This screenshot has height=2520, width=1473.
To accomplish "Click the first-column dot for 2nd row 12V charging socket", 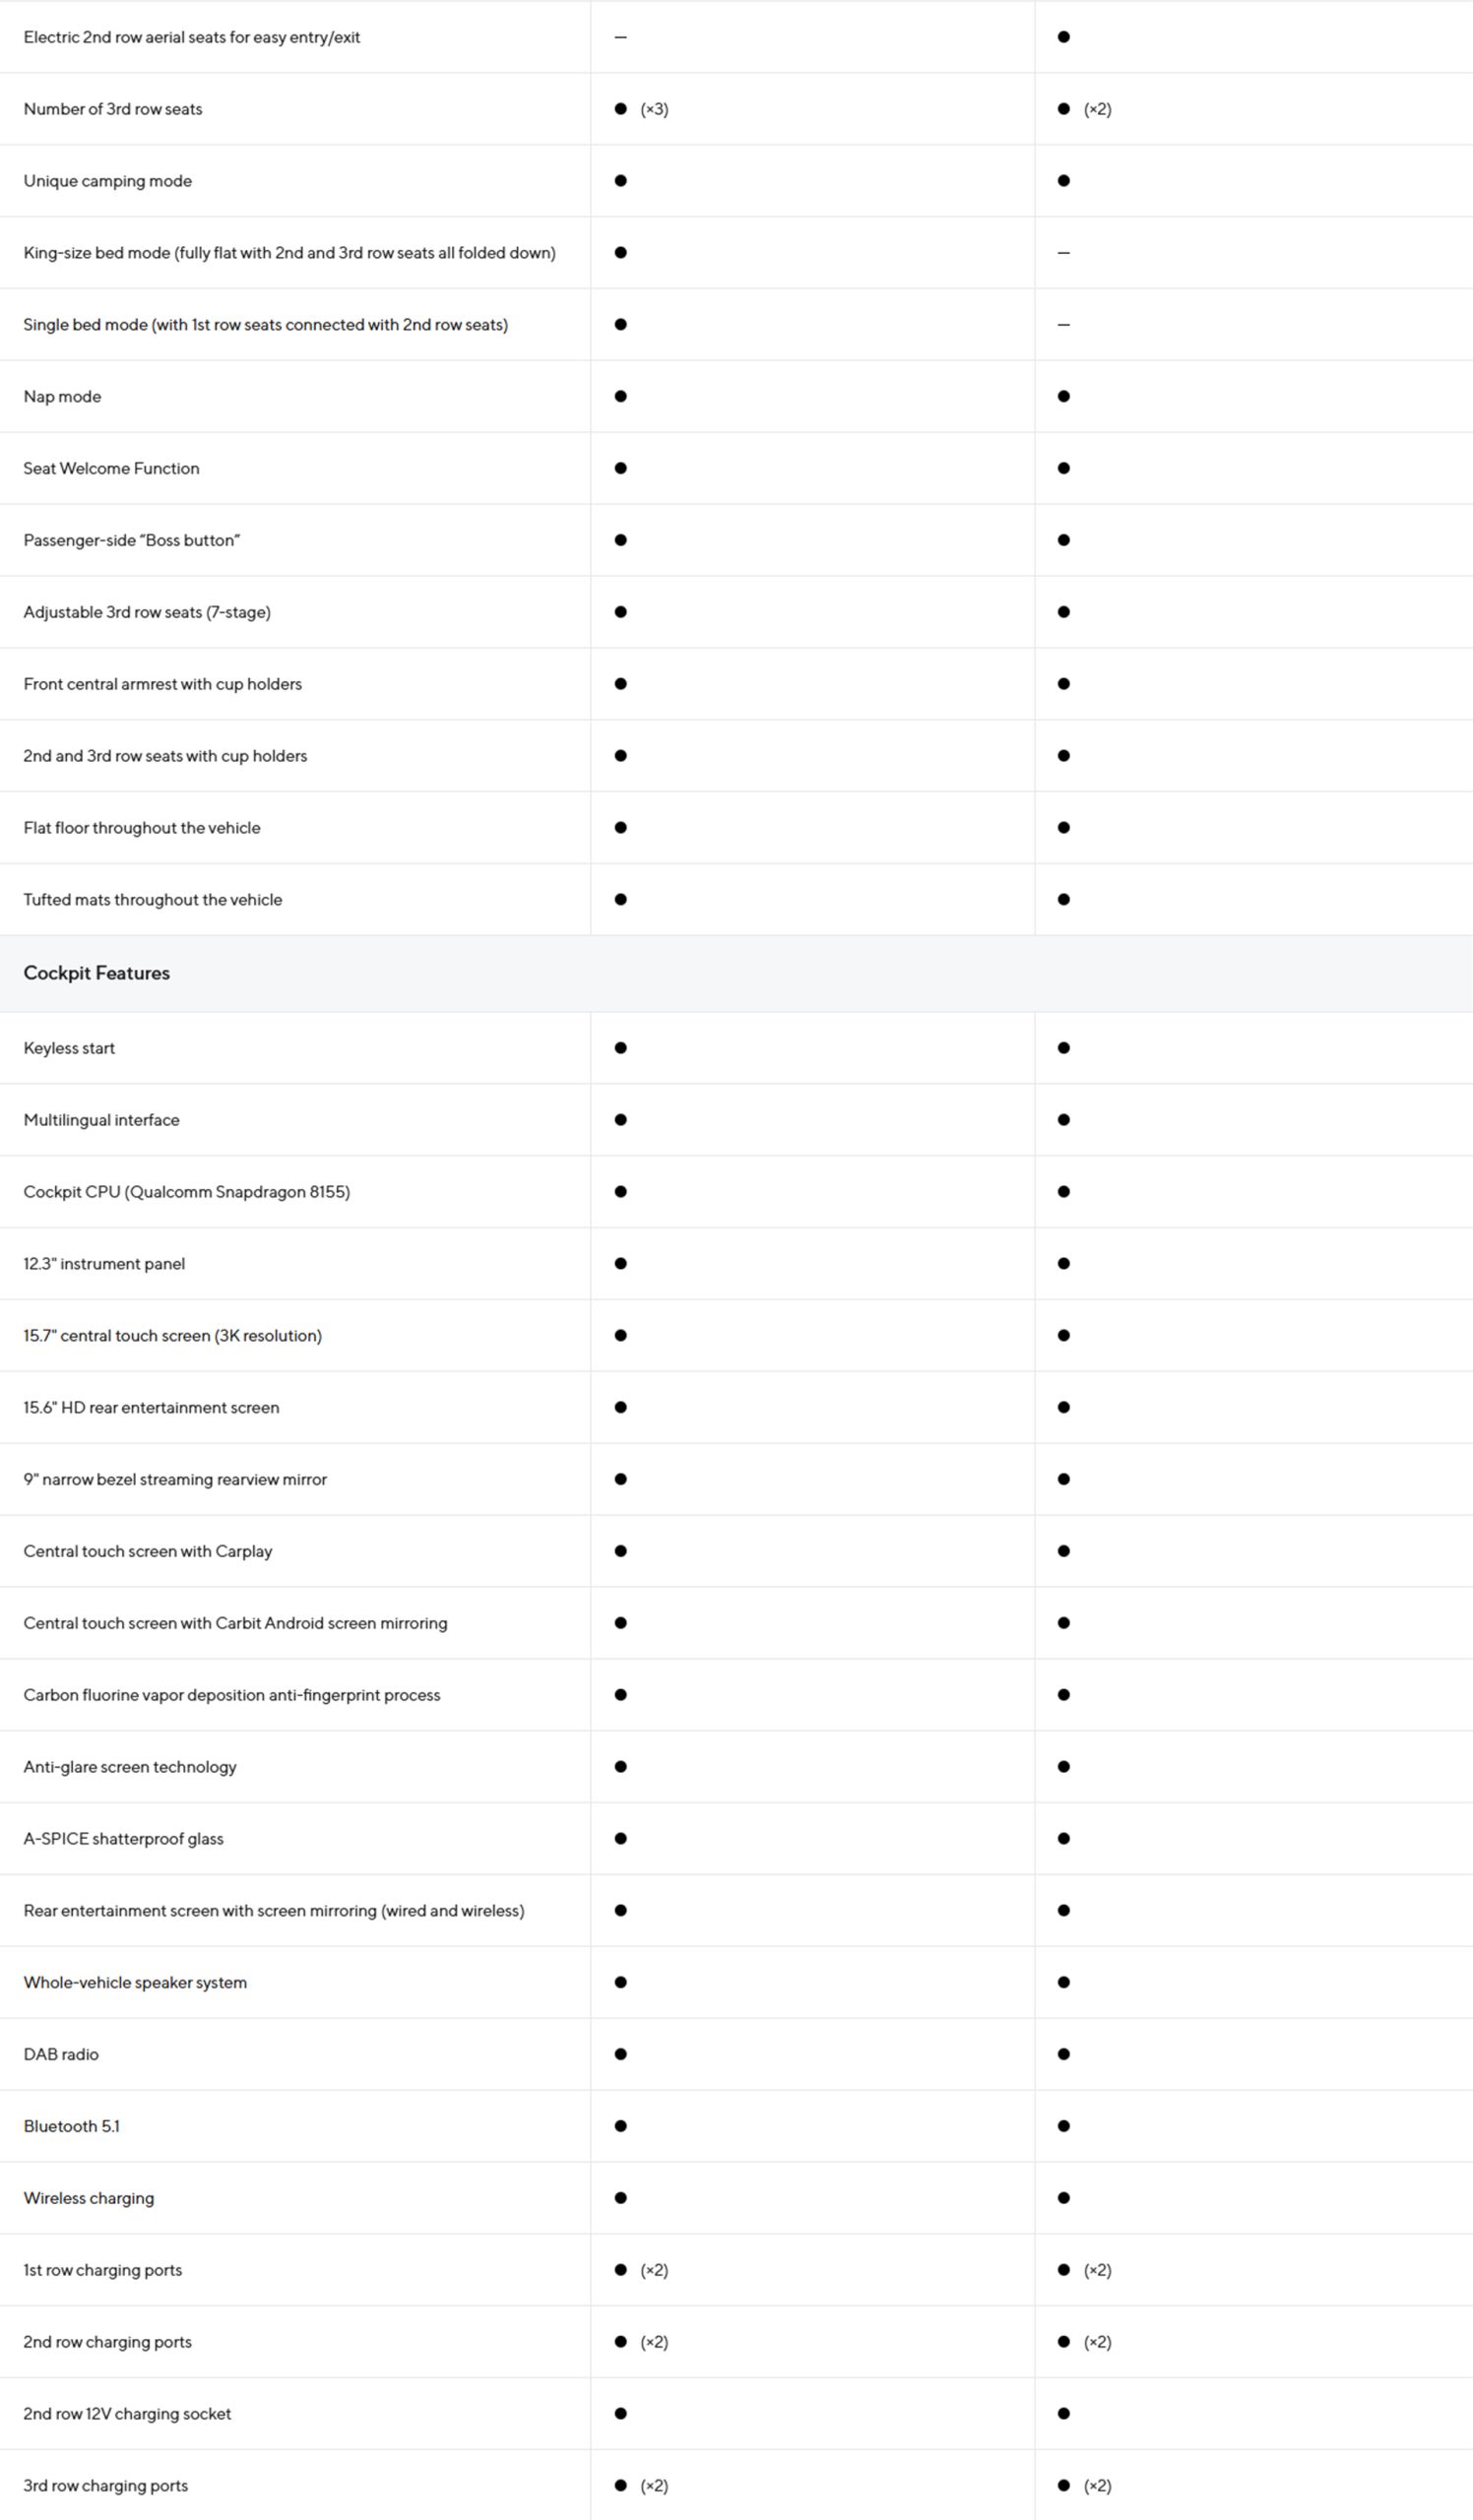I will (621, 2414).
